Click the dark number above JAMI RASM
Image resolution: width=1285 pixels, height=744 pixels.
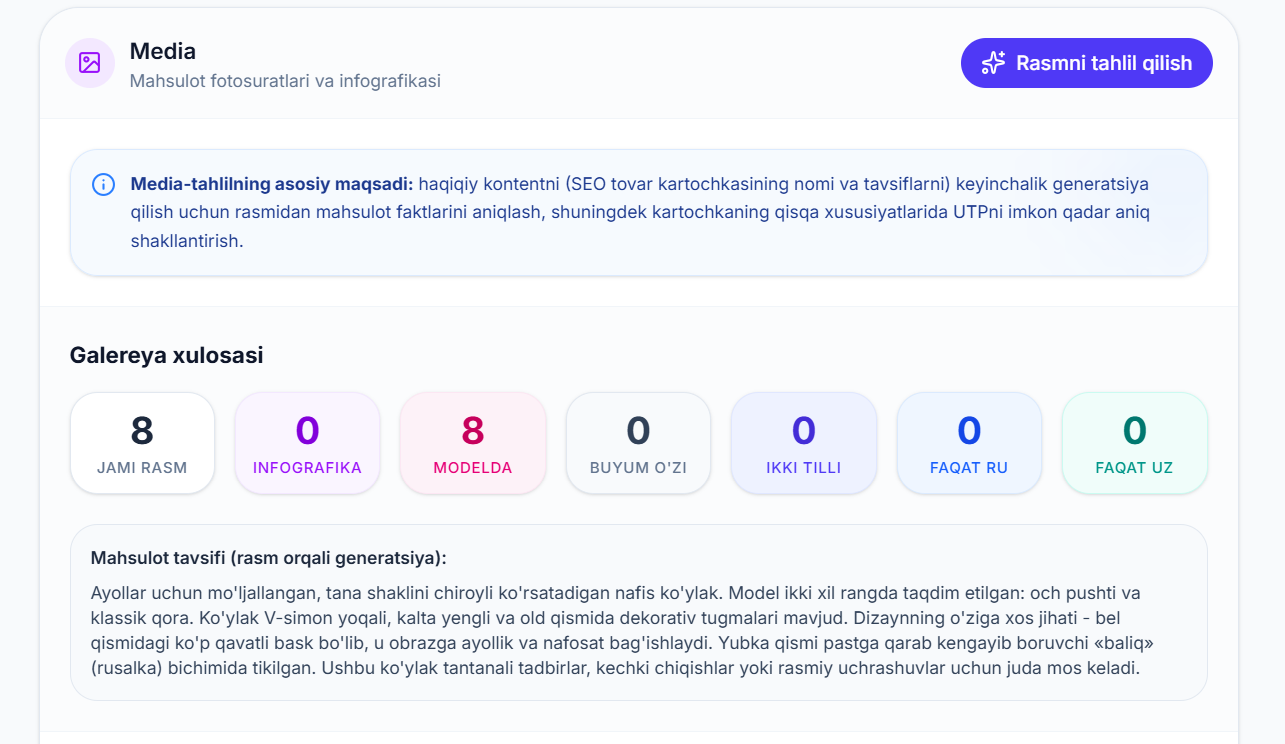click(142, 430)
